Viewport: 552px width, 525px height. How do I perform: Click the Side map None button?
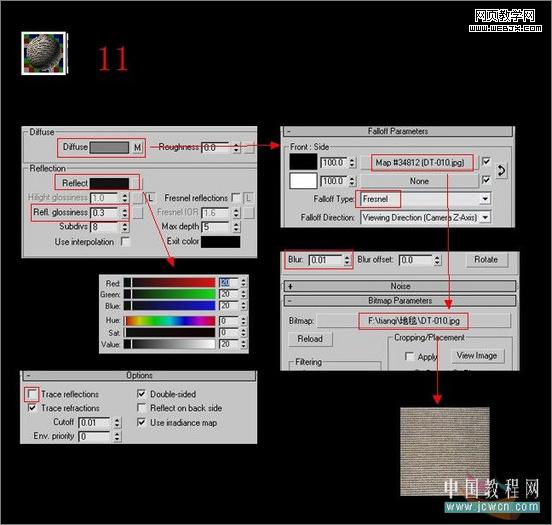click(x=420, y=181)
